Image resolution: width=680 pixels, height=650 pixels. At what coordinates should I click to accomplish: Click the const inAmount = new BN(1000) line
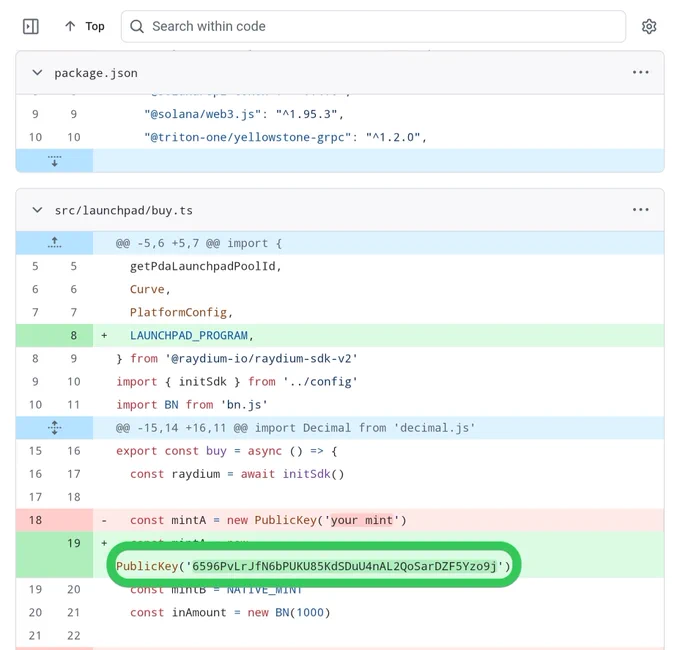(x=340, y=612)
